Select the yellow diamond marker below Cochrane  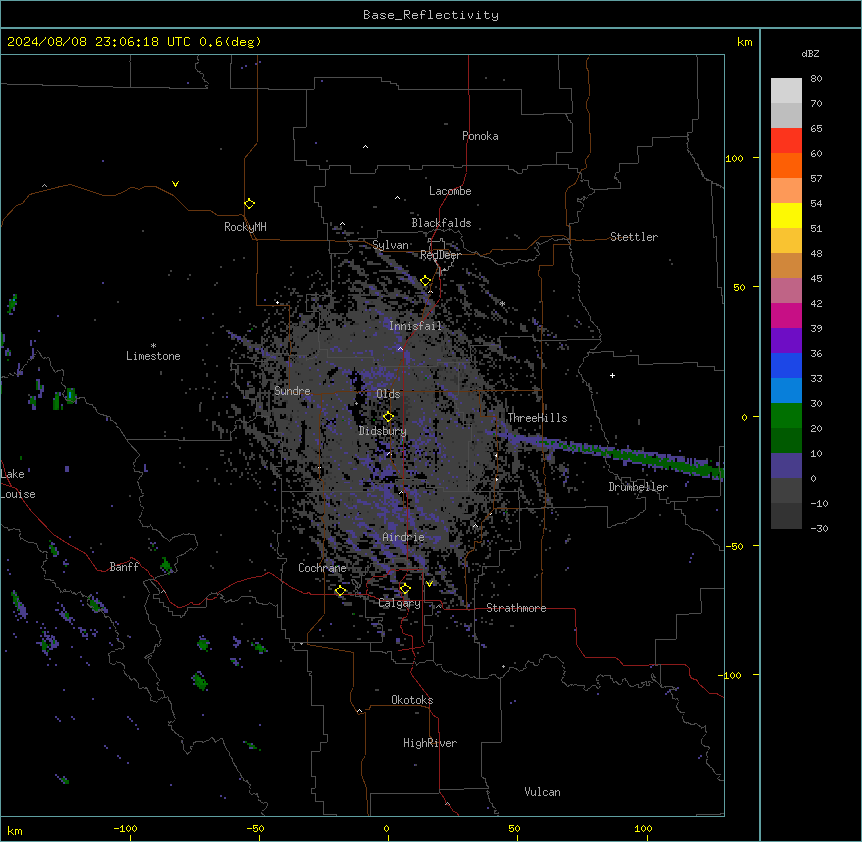[x=340, y=591]
